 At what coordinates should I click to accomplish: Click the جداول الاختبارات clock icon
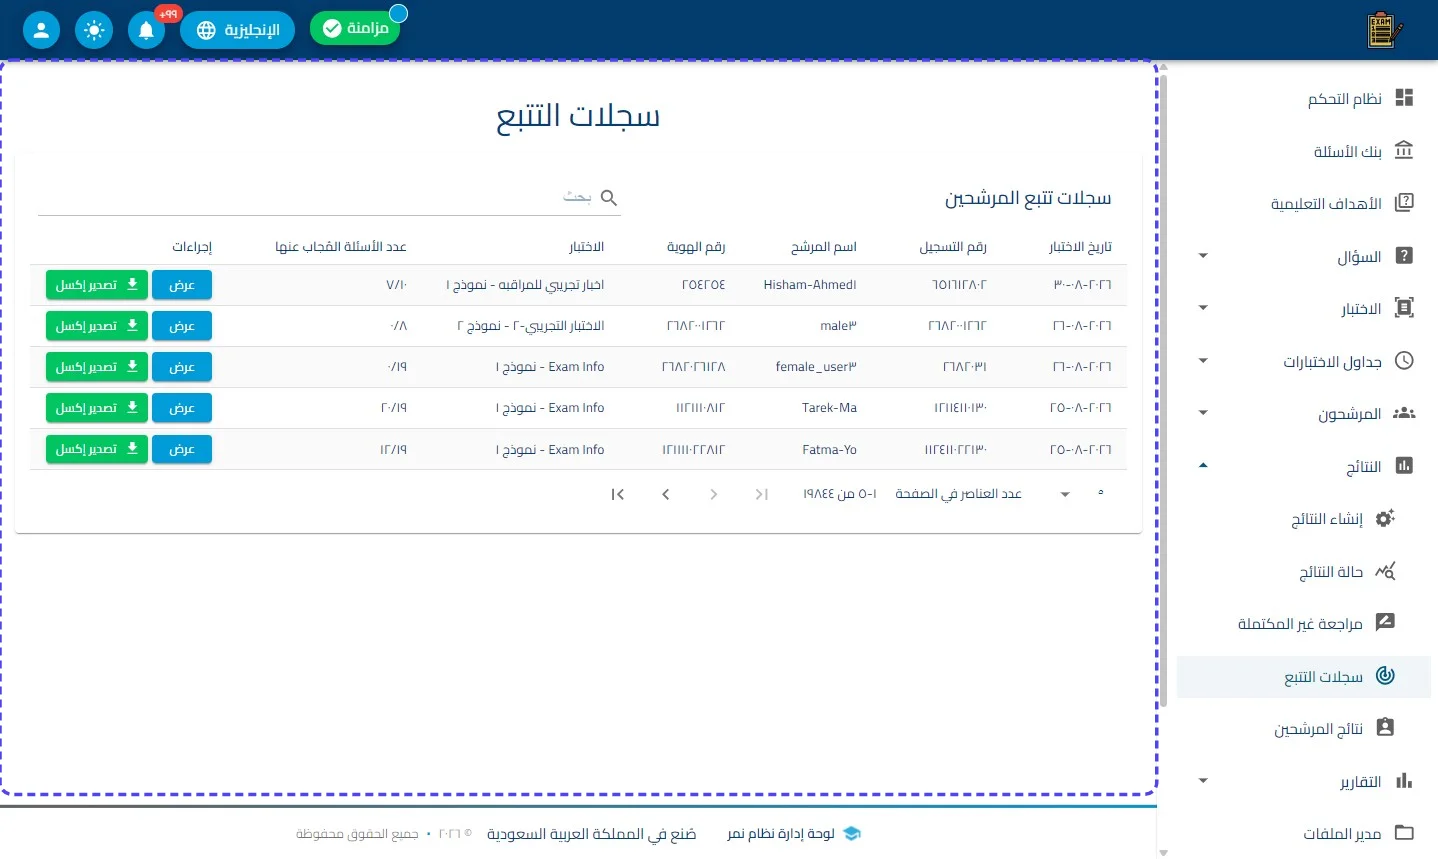point(1404,360)
